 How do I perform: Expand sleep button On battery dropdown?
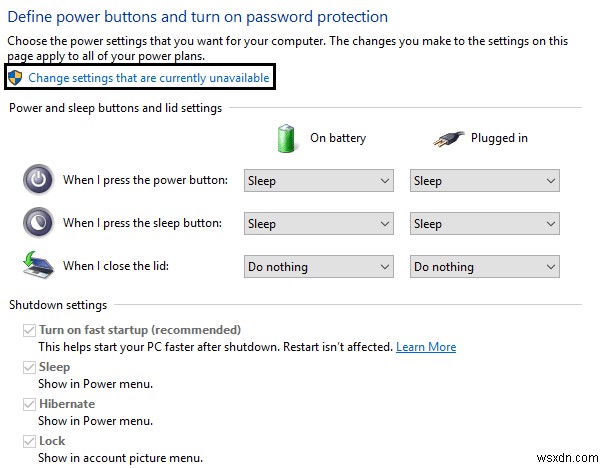pyautogui.click(x=319, y=224)
